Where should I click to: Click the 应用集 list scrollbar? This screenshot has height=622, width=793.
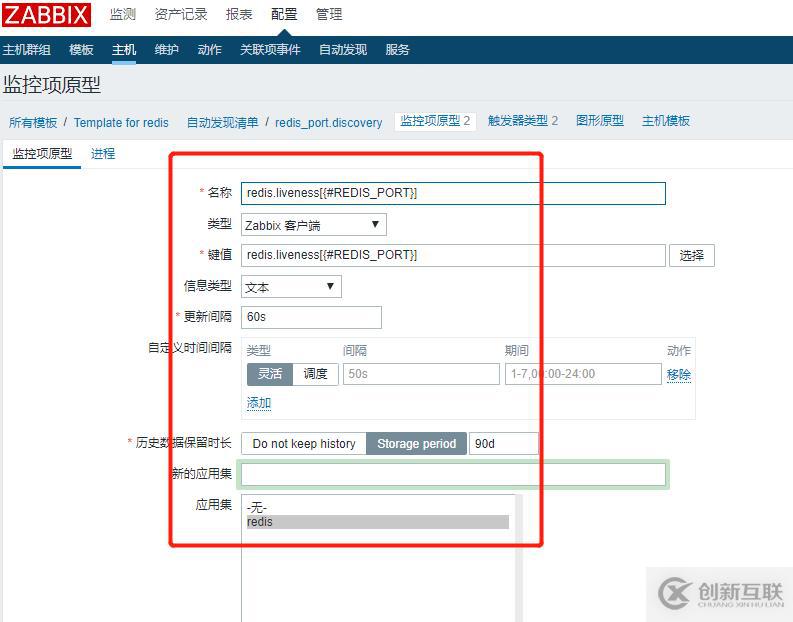pos(518,558)
